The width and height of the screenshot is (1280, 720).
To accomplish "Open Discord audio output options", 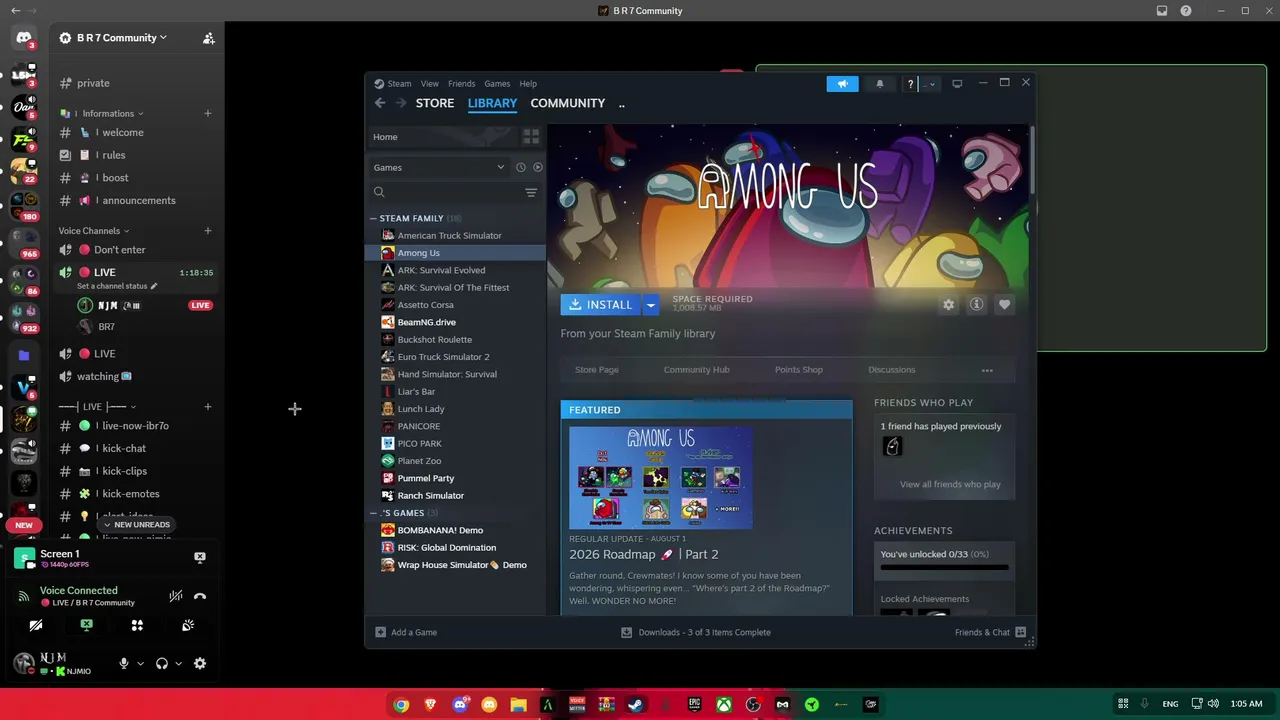I will (x=179, y=663).
